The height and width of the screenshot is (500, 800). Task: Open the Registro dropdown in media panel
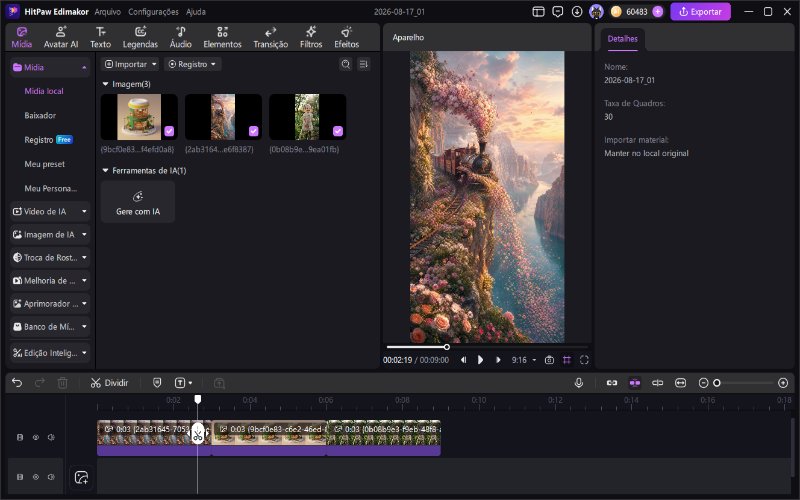[192, 64]
